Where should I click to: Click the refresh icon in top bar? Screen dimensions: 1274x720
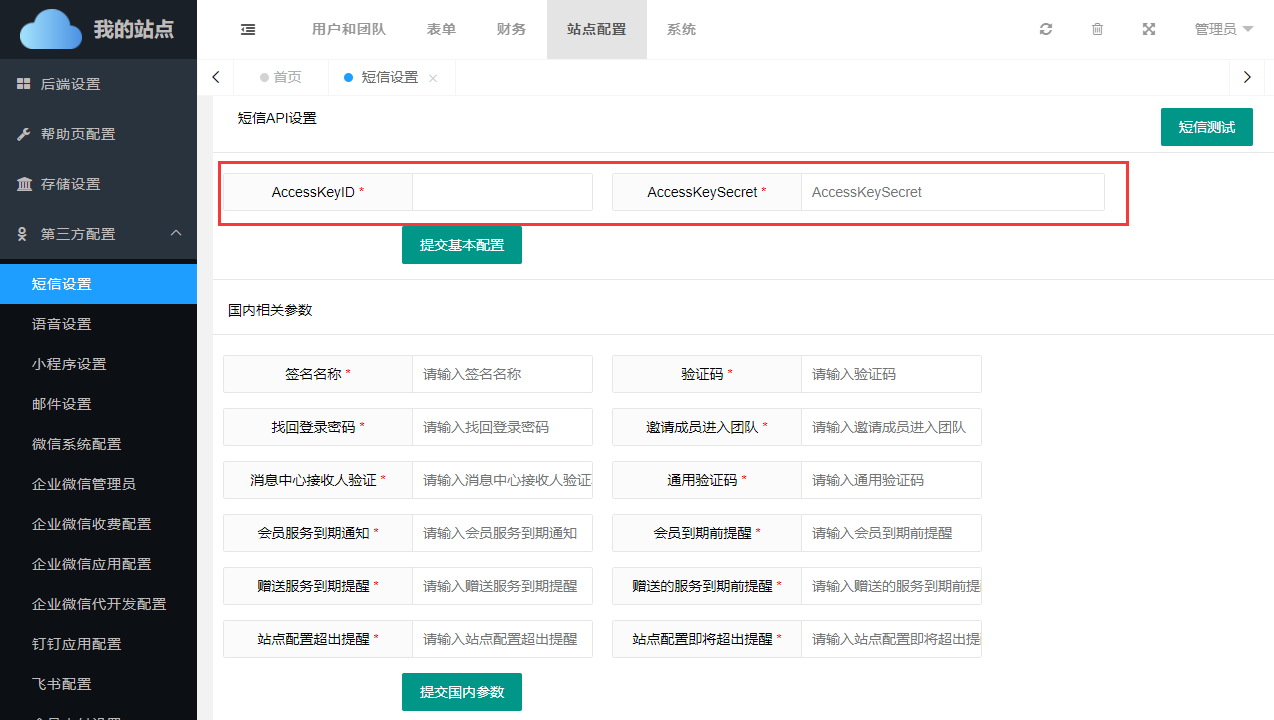[1046, 29]
